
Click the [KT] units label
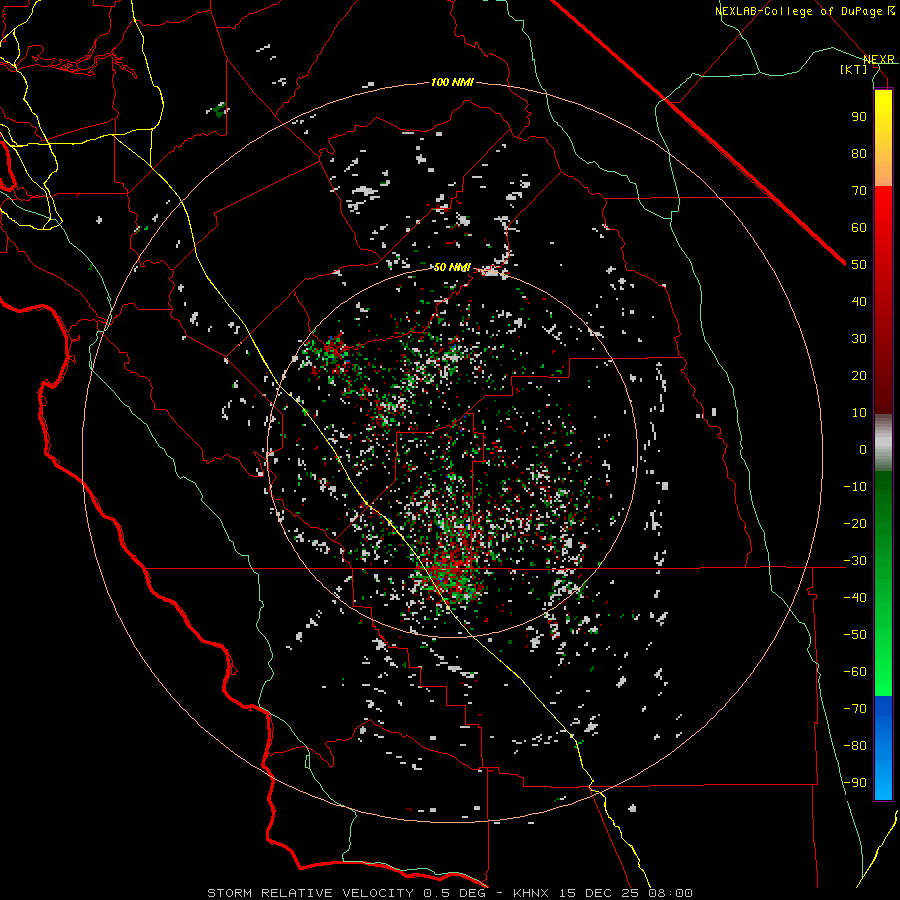coord(854,69)
